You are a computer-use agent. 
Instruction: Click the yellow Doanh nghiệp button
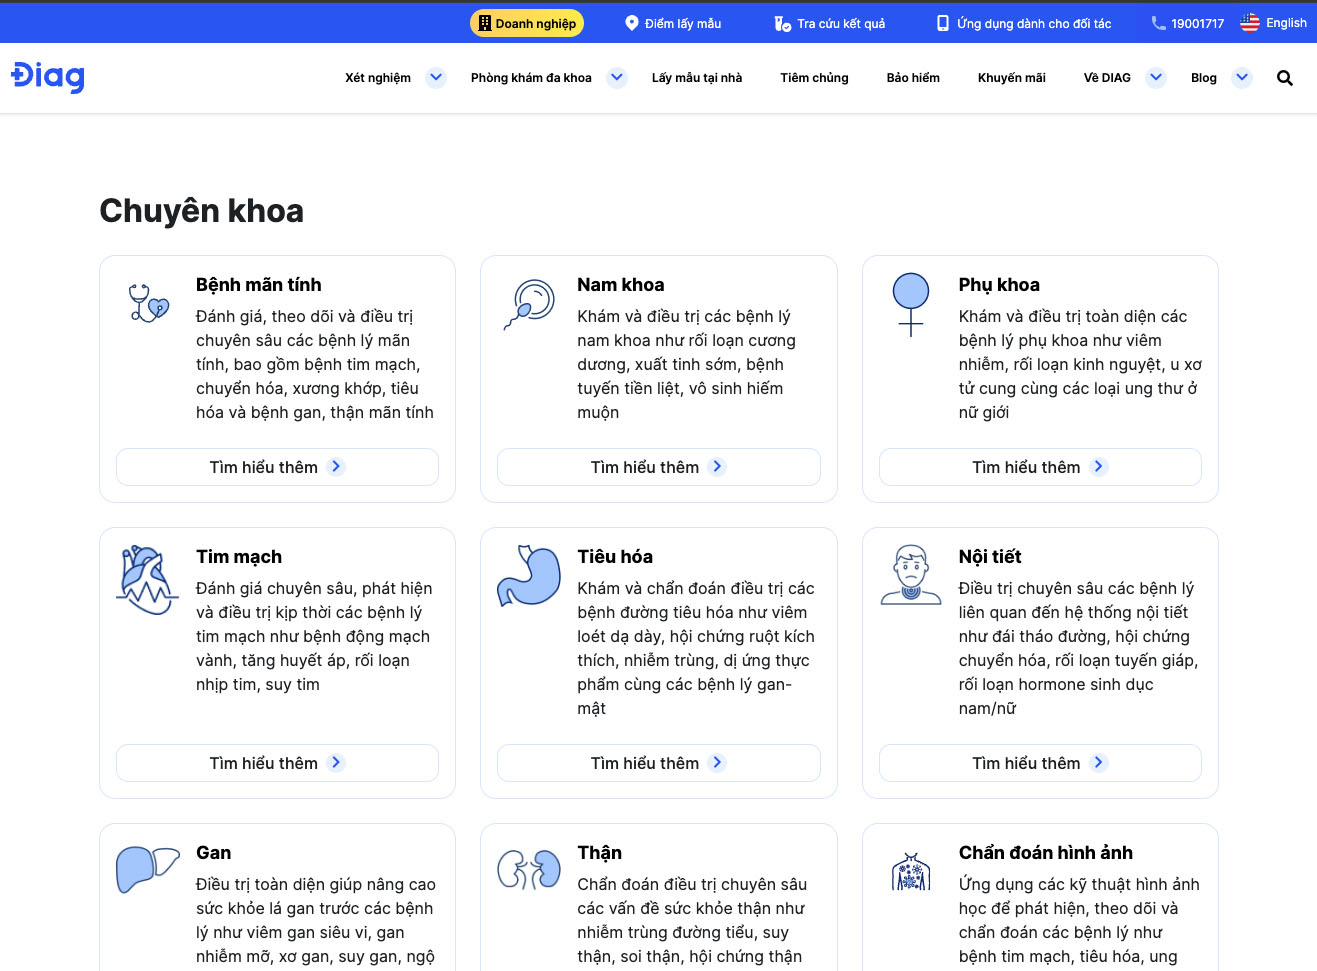tap(526, 23)
